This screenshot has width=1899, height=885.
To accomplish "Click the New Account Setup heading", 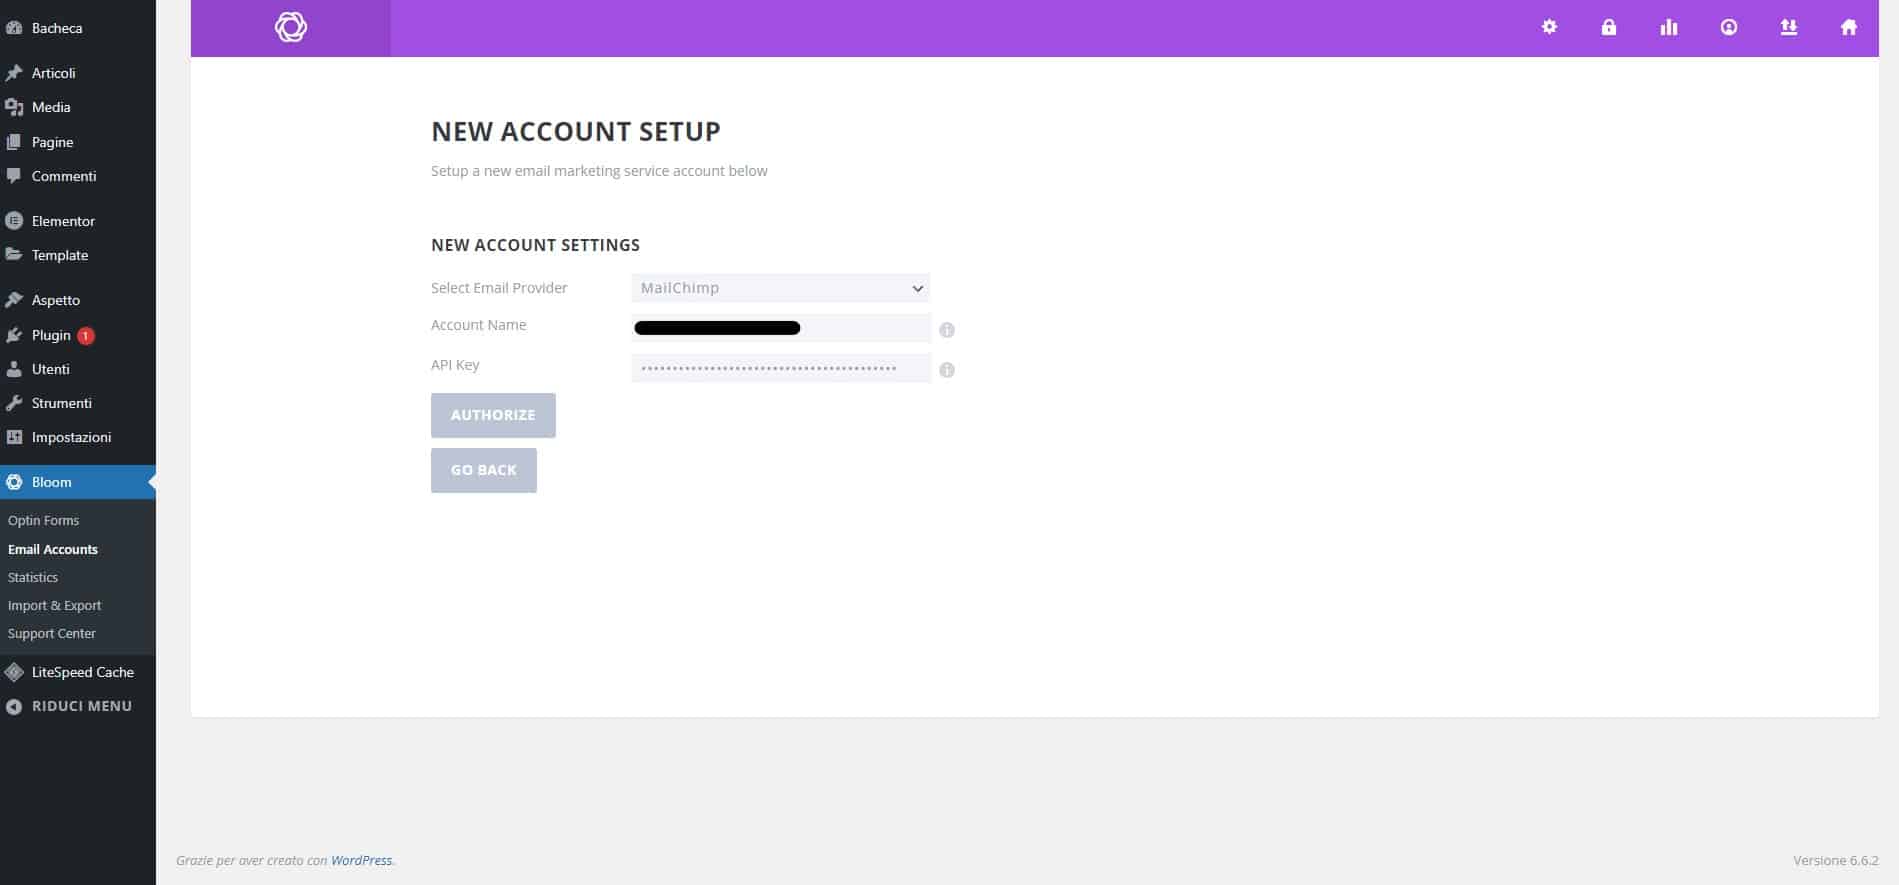I will pos(576,131).
